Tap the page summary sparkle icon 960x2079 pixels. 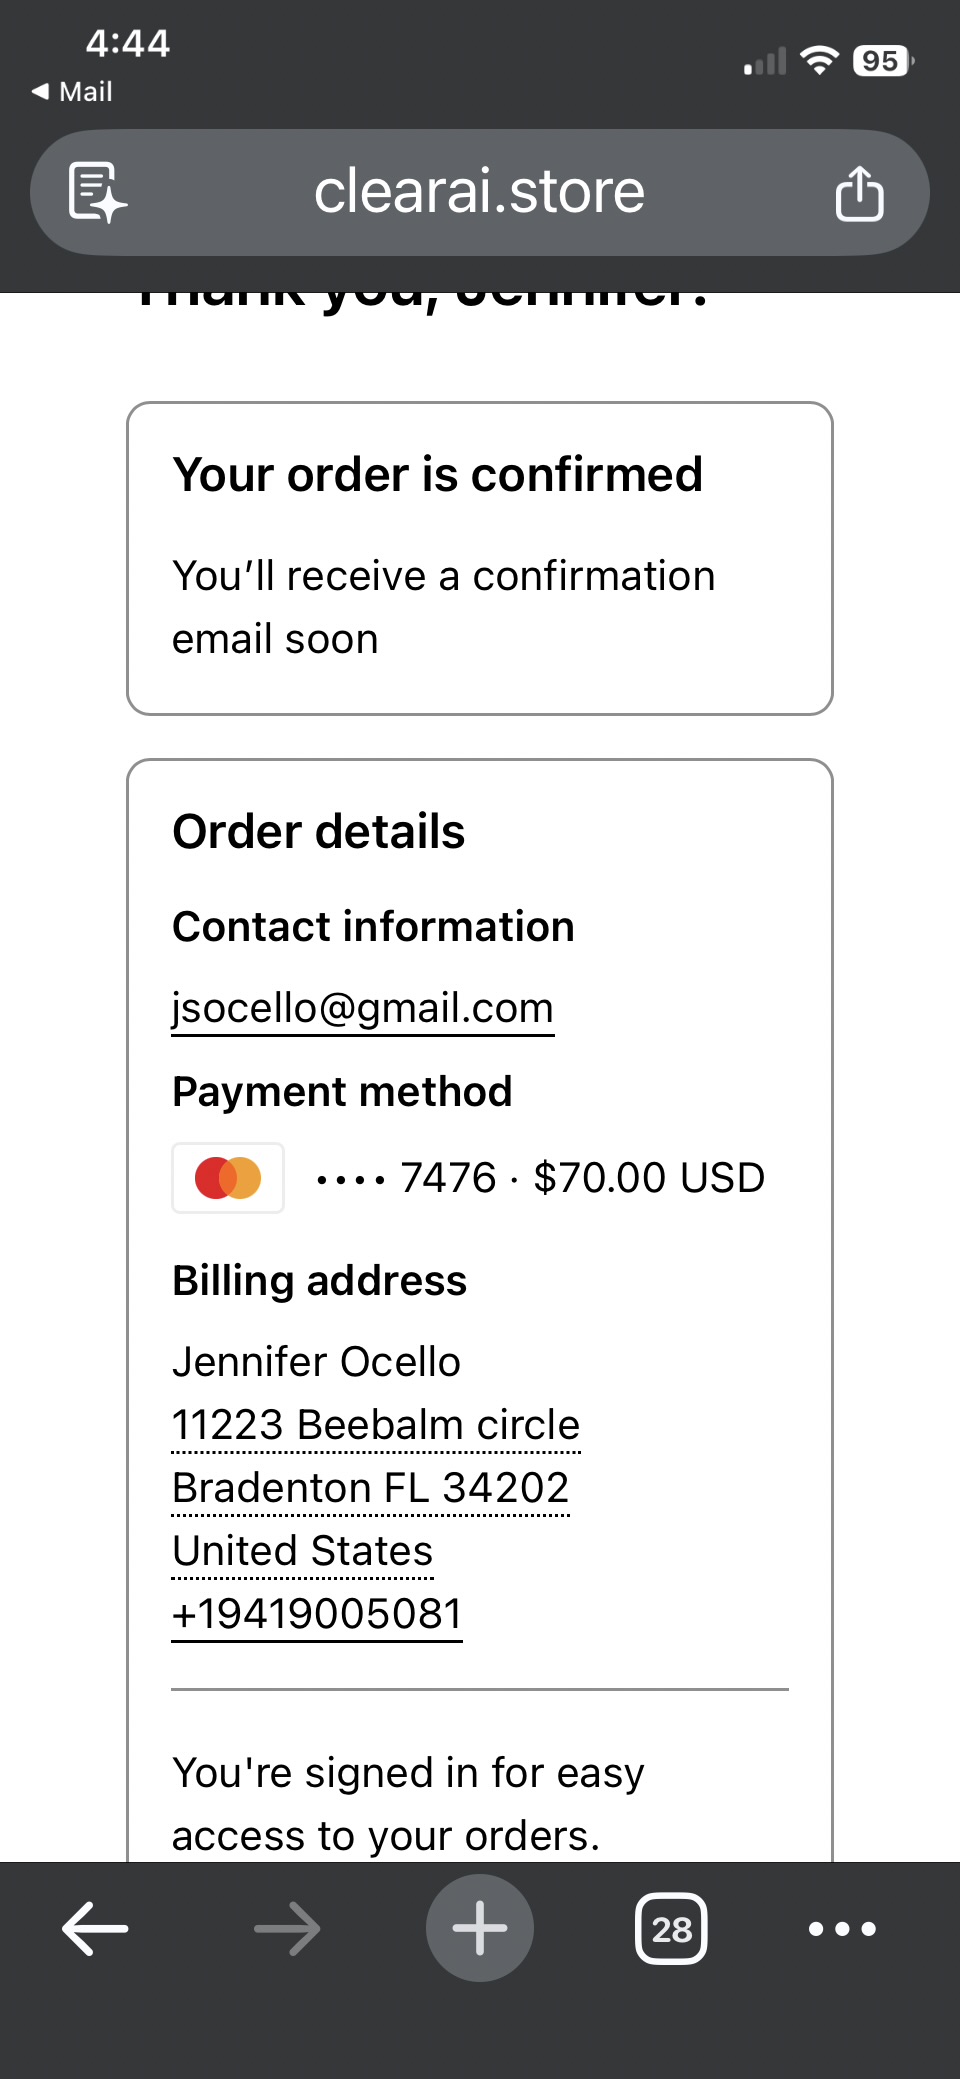(x=97, y=191)
